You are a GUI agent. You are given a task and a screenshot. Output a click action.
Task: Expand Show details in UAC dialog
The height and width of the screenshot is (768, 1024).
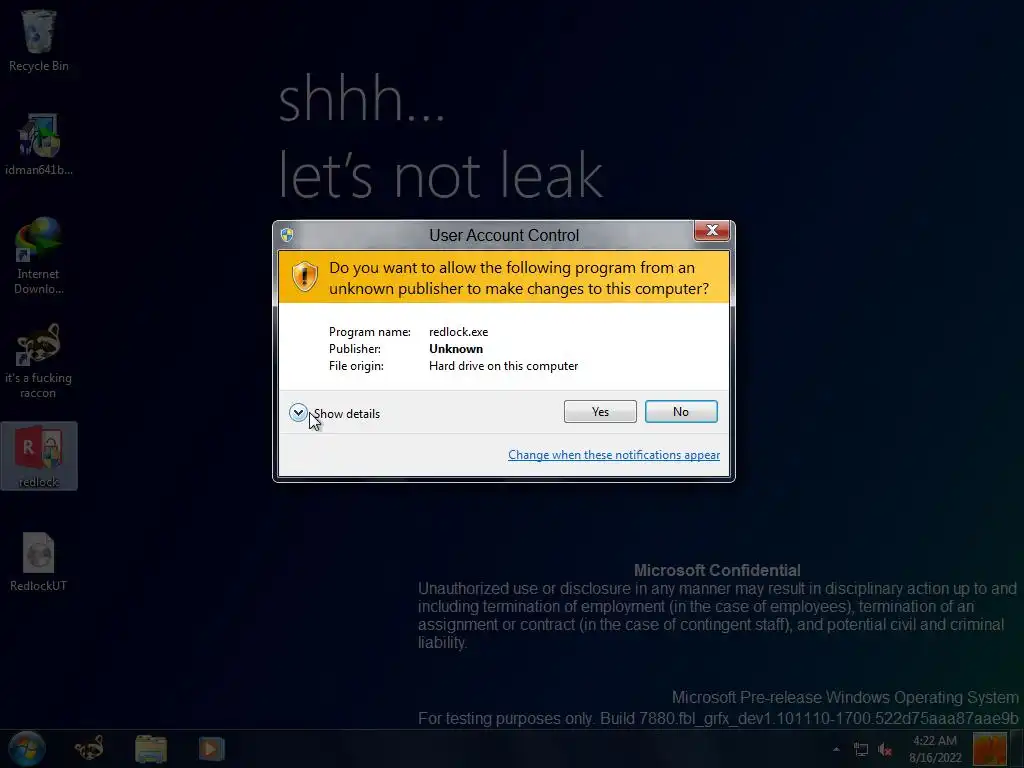pos(334,413)
